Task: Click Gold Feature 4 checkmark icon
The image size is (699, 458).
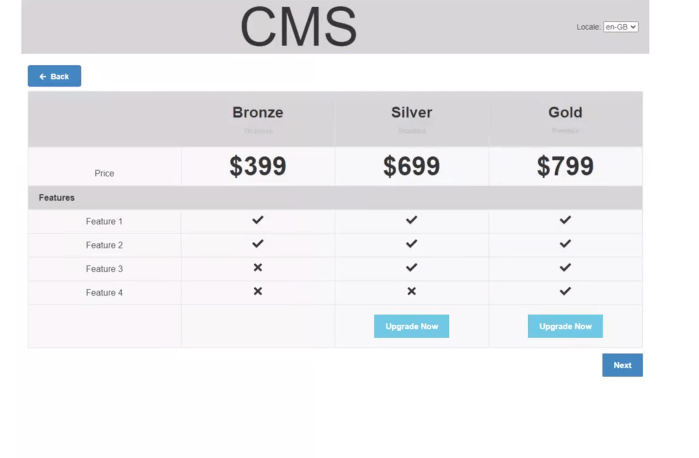Action: coord(565,292)
